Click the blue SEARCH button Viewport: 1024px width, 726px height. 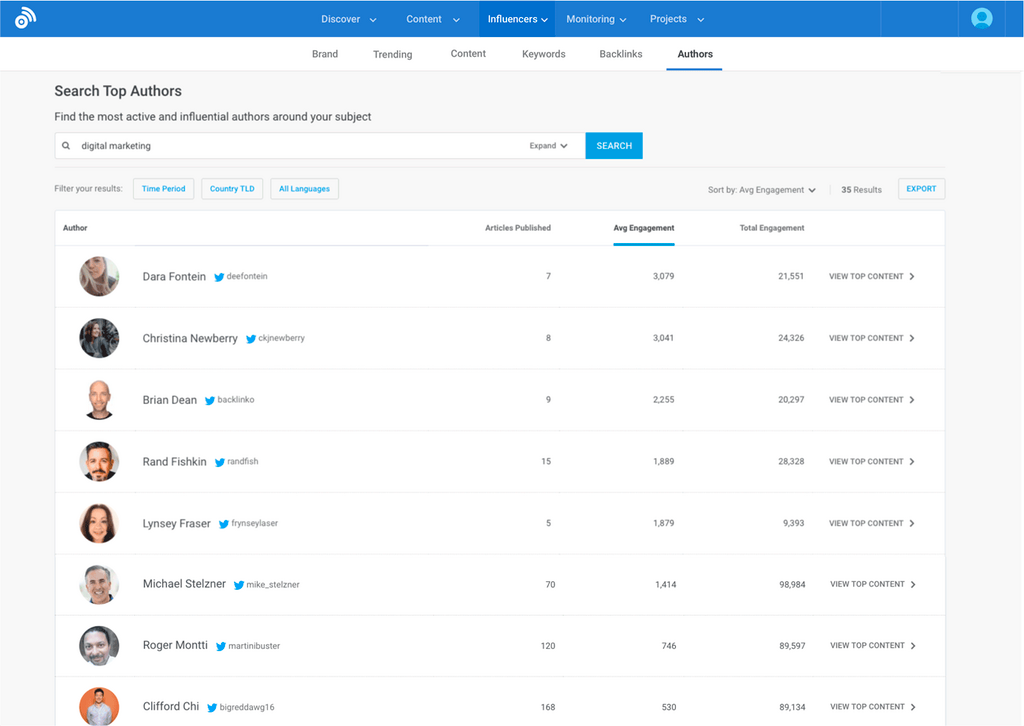pos(614,146)
